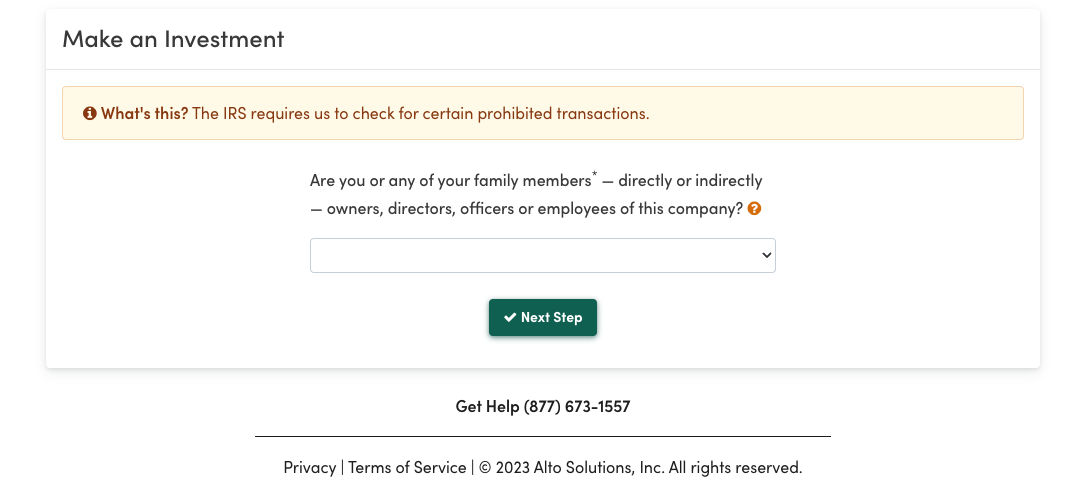Open the Privacy link in footer
Image resolution: width=1078 pixels, height=491 pixels.
[x=309, y=468]
